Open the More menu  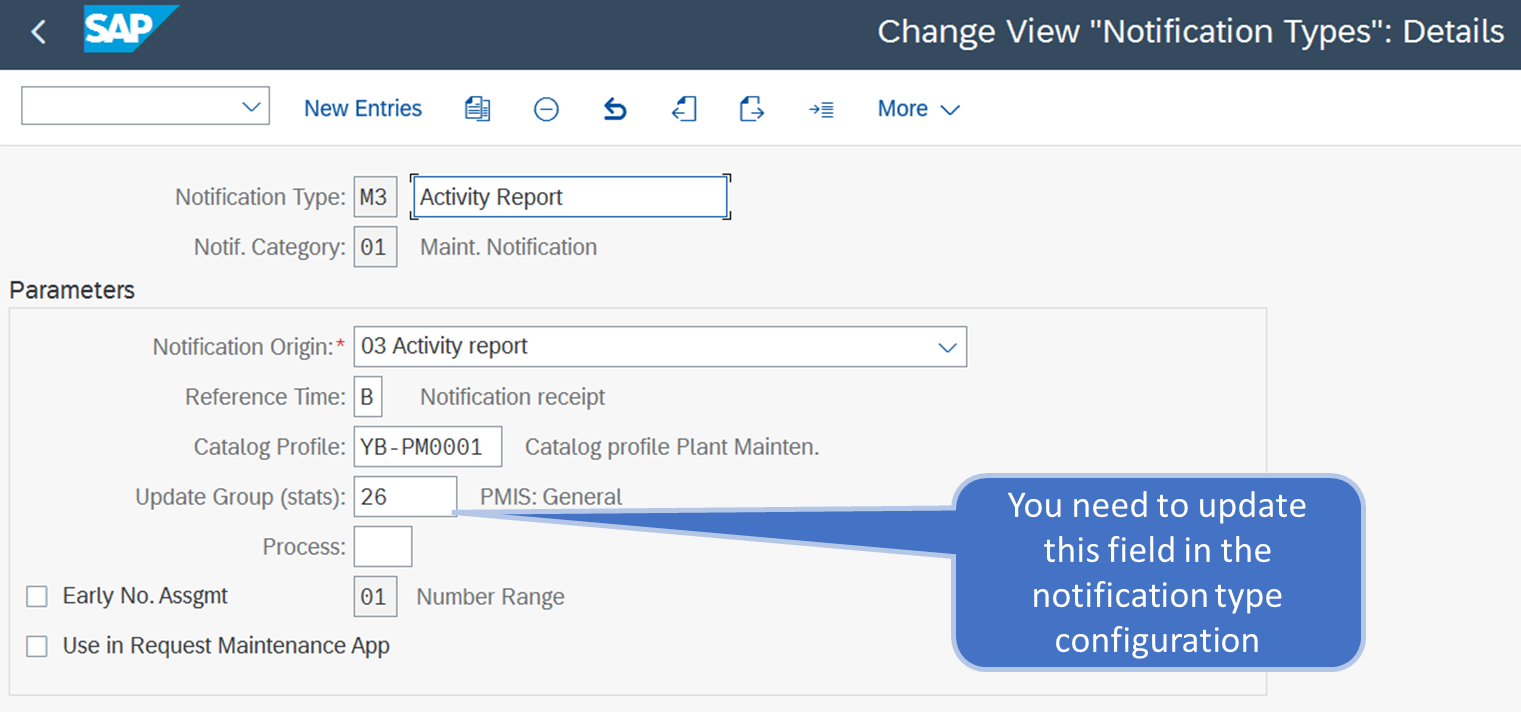pos(917,108)
